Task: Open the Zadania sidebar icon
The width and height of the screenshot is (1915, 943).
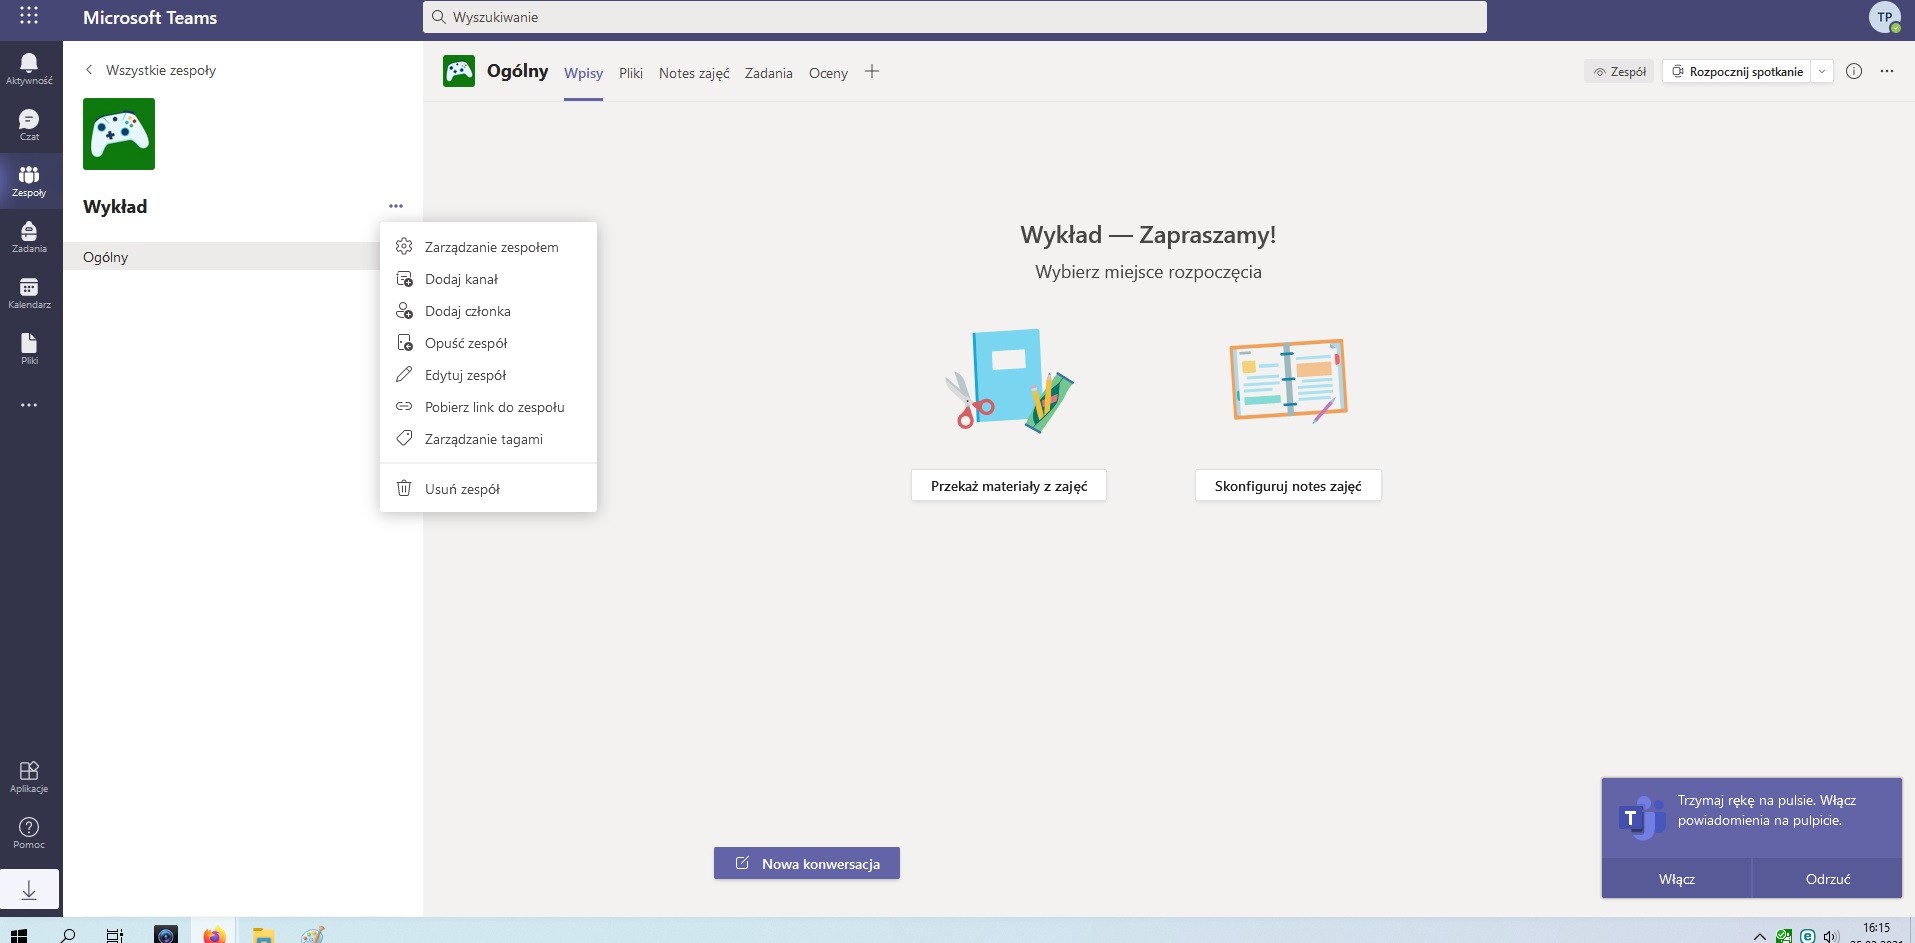Action: (x=29, y=237)
